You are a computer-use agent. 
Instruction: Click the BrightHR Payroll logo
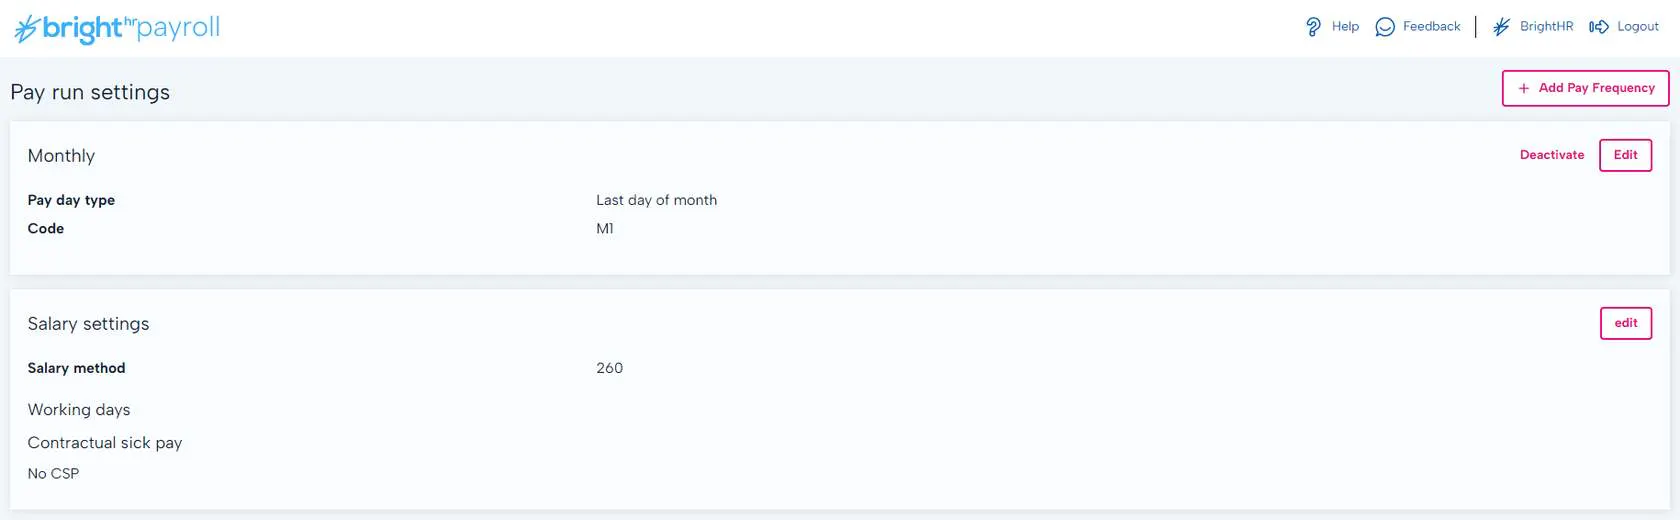click(117, 28)
